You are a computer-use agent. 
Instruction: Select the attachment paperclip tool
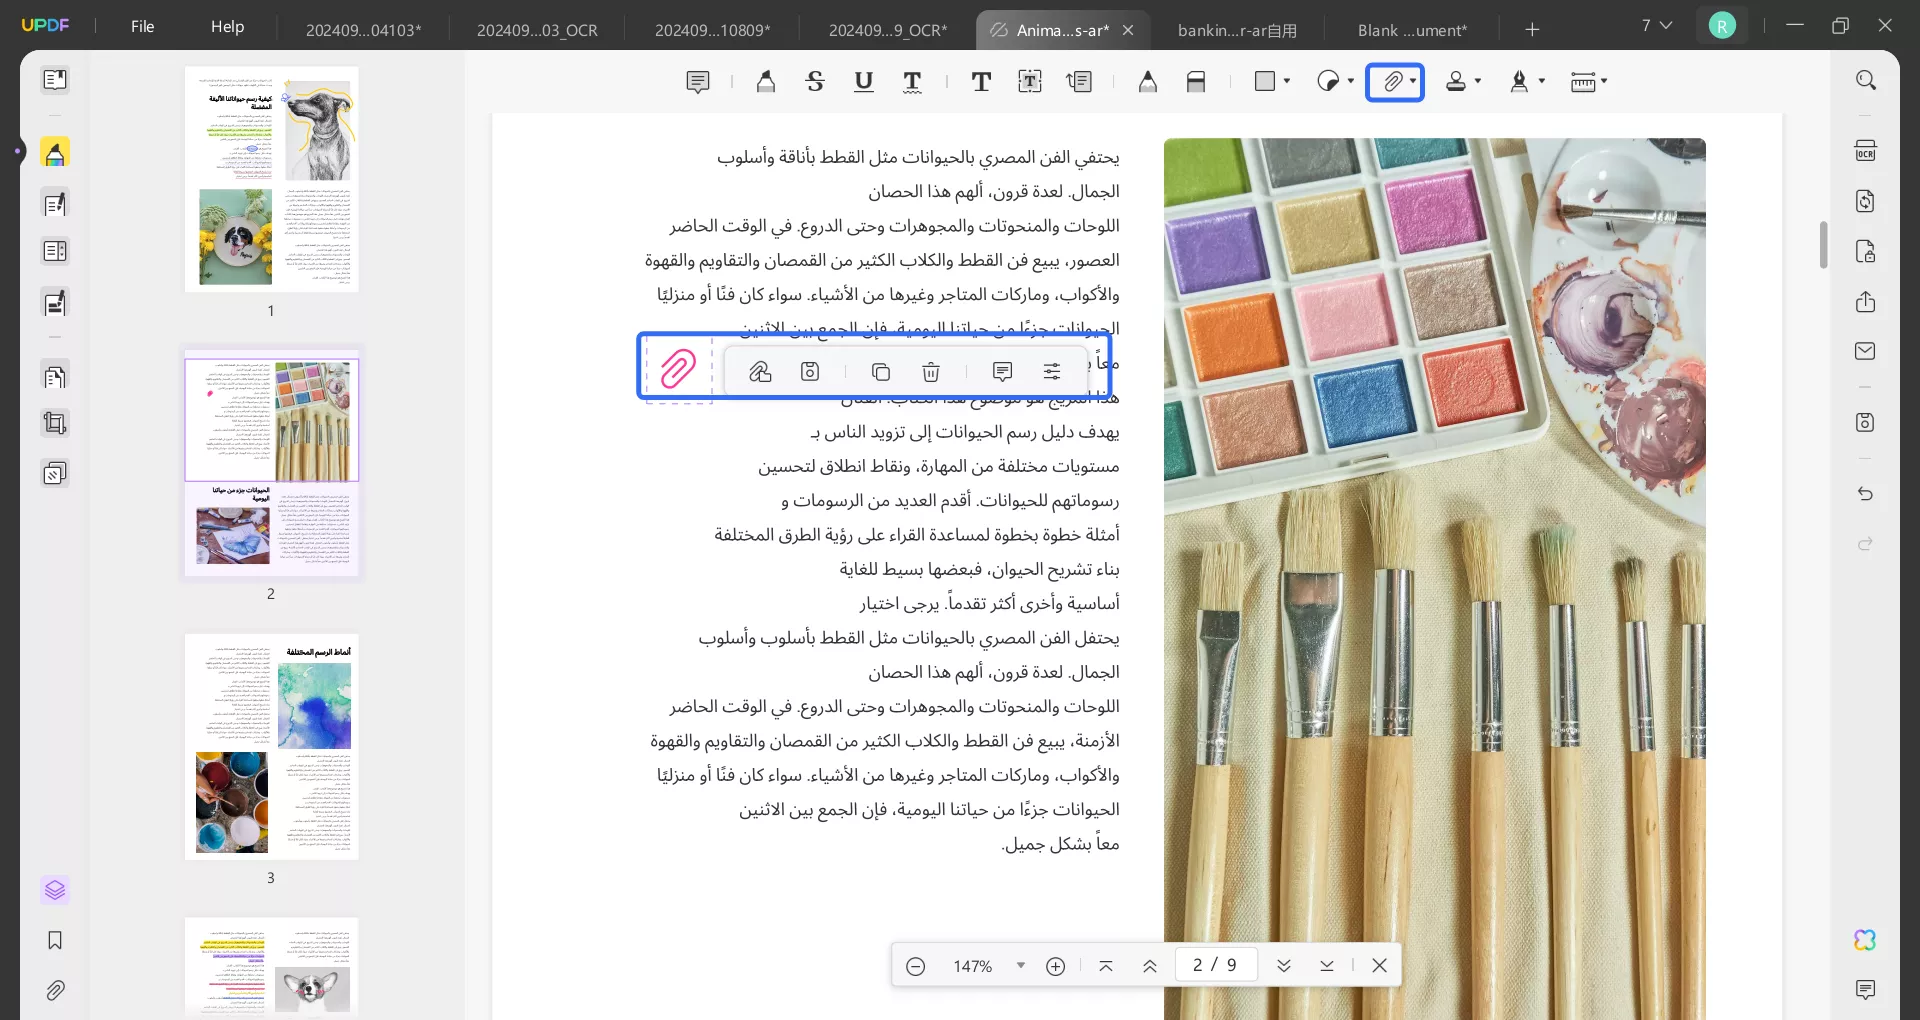pos(1392,81)
